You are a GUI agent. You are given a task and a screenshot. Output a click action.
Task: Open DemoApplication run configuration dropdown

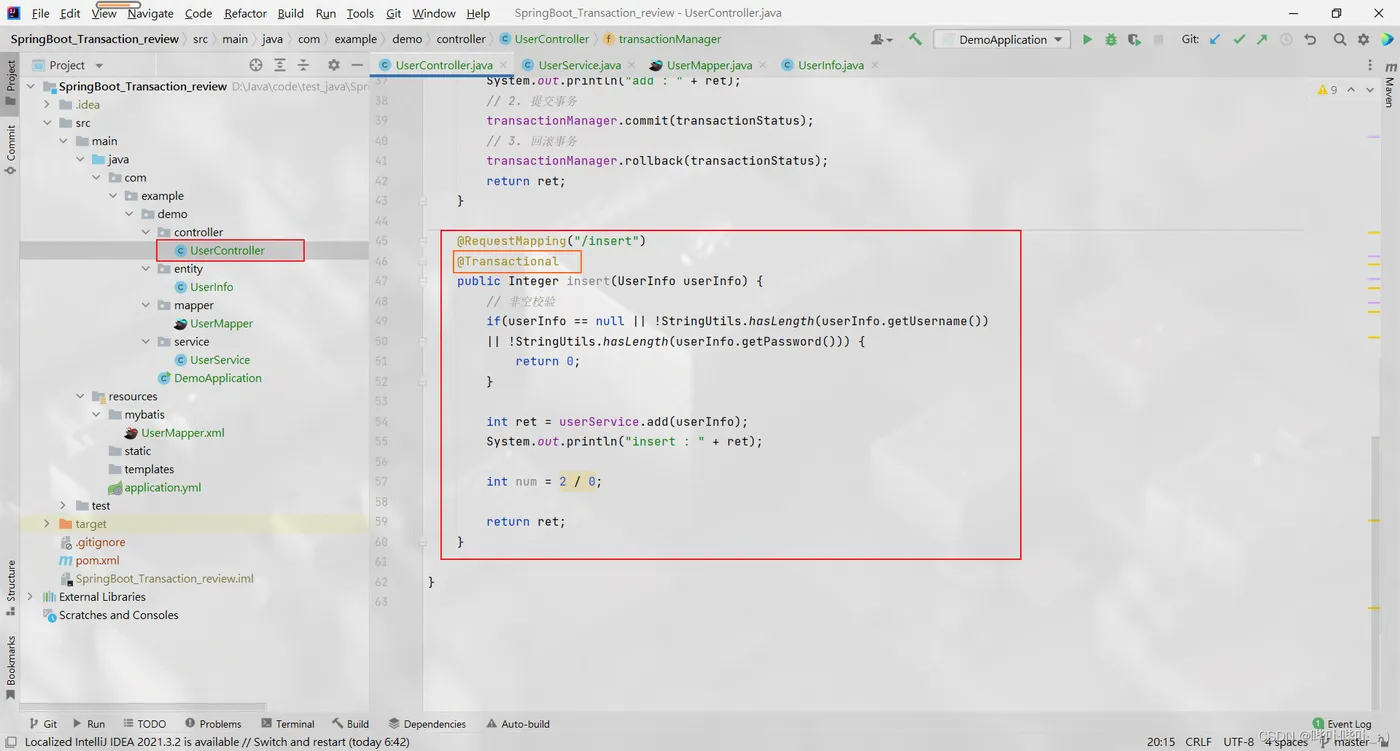click(1003, 40)
